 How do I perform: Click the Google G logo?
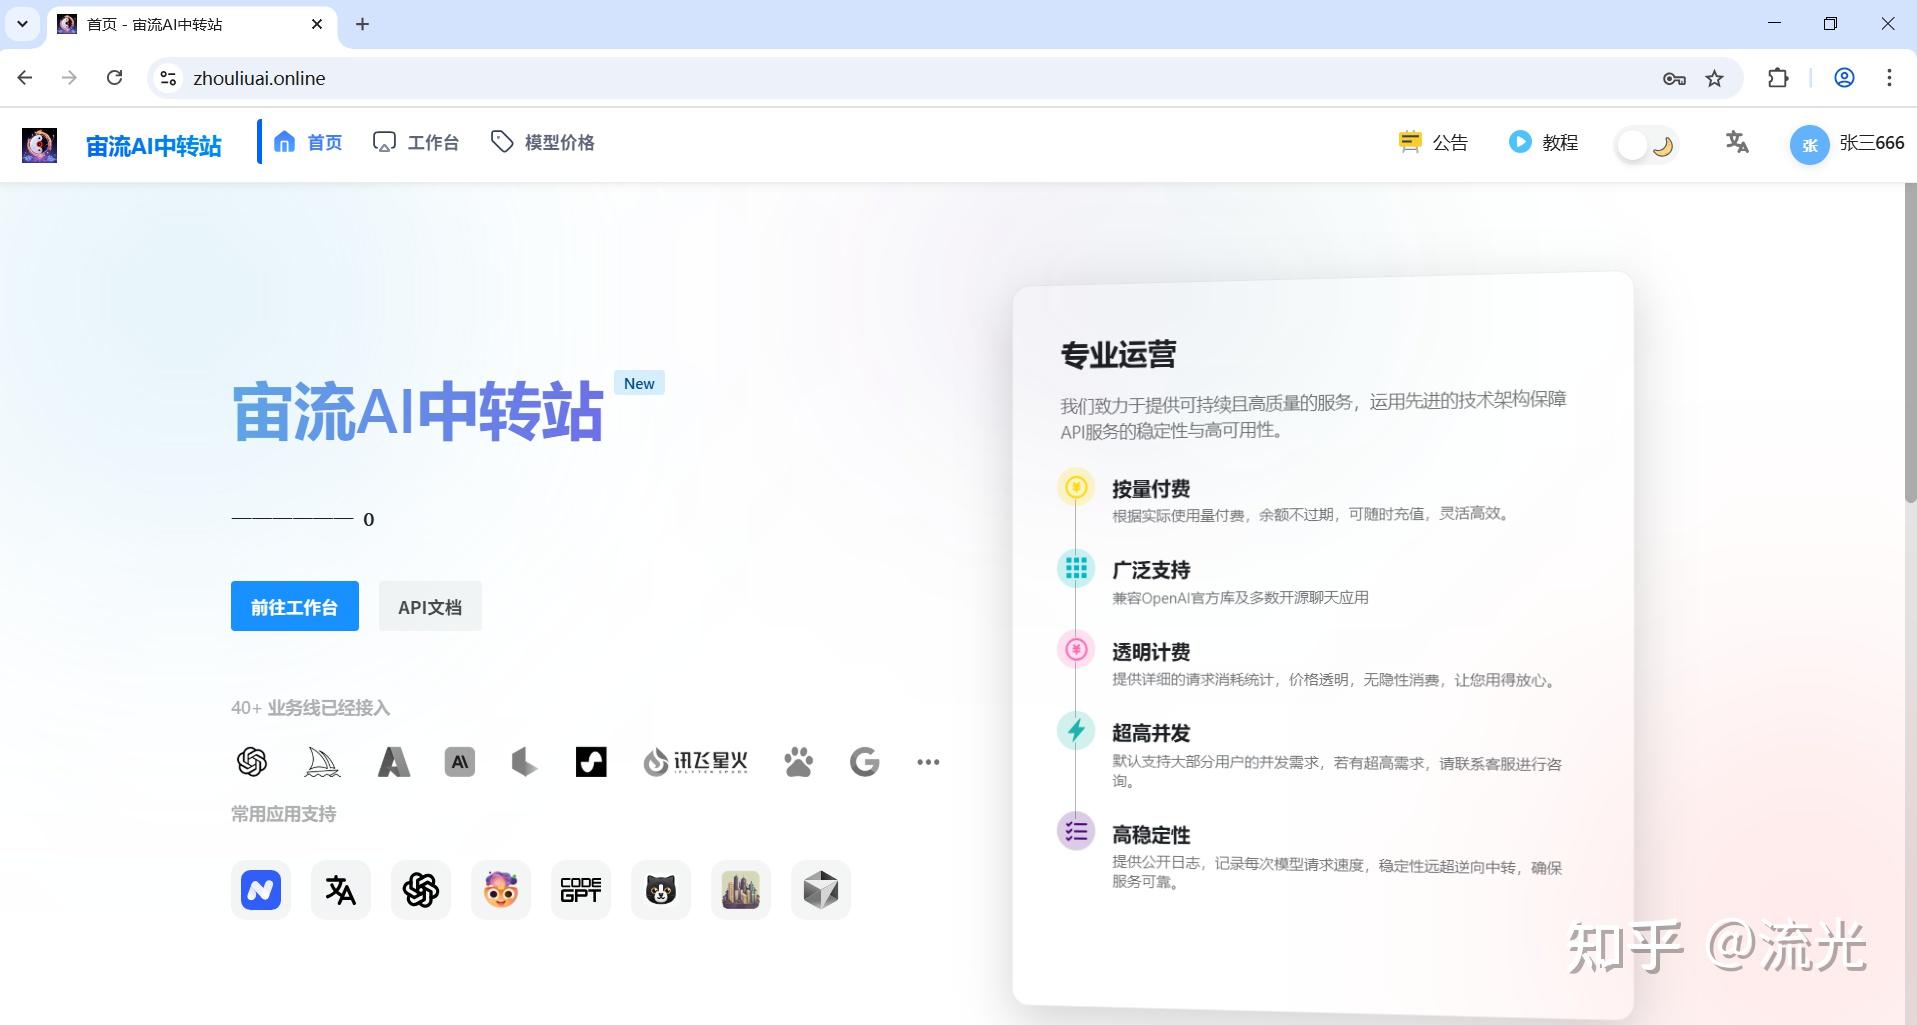click(864, 761)
